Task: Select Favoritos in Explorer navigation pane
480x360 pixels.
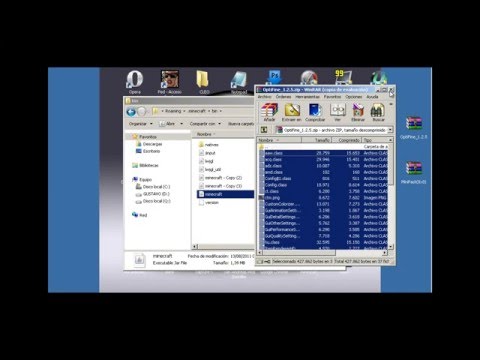Action: click(x=145, y=137)
